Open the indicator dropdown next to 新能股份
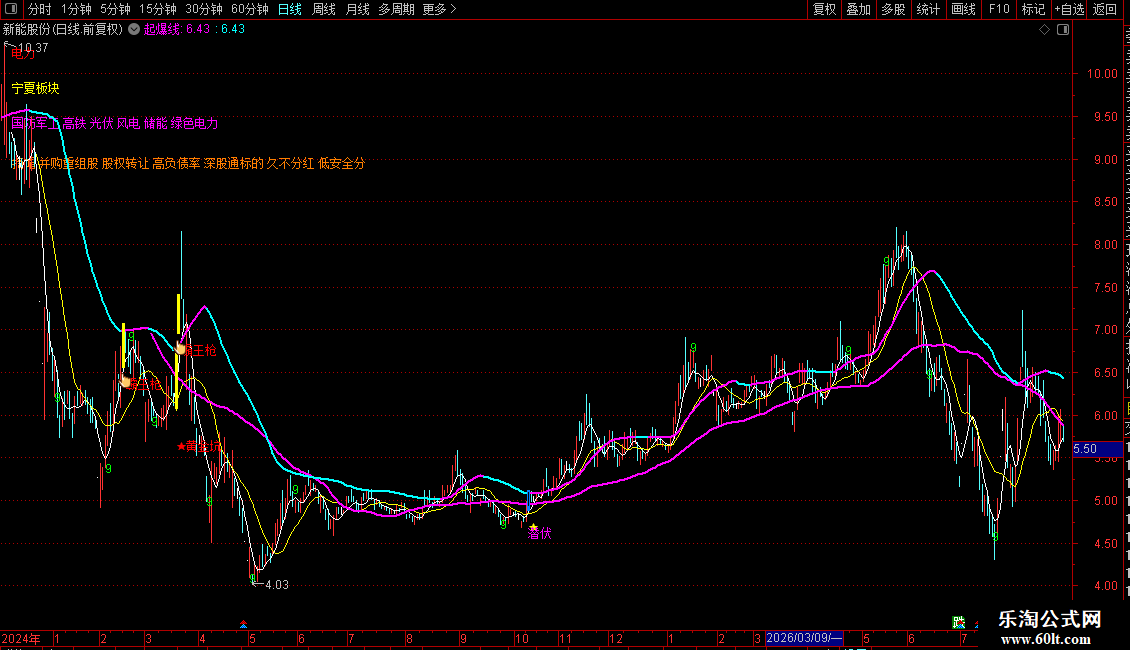1130x650 pixels. point(134,30)
